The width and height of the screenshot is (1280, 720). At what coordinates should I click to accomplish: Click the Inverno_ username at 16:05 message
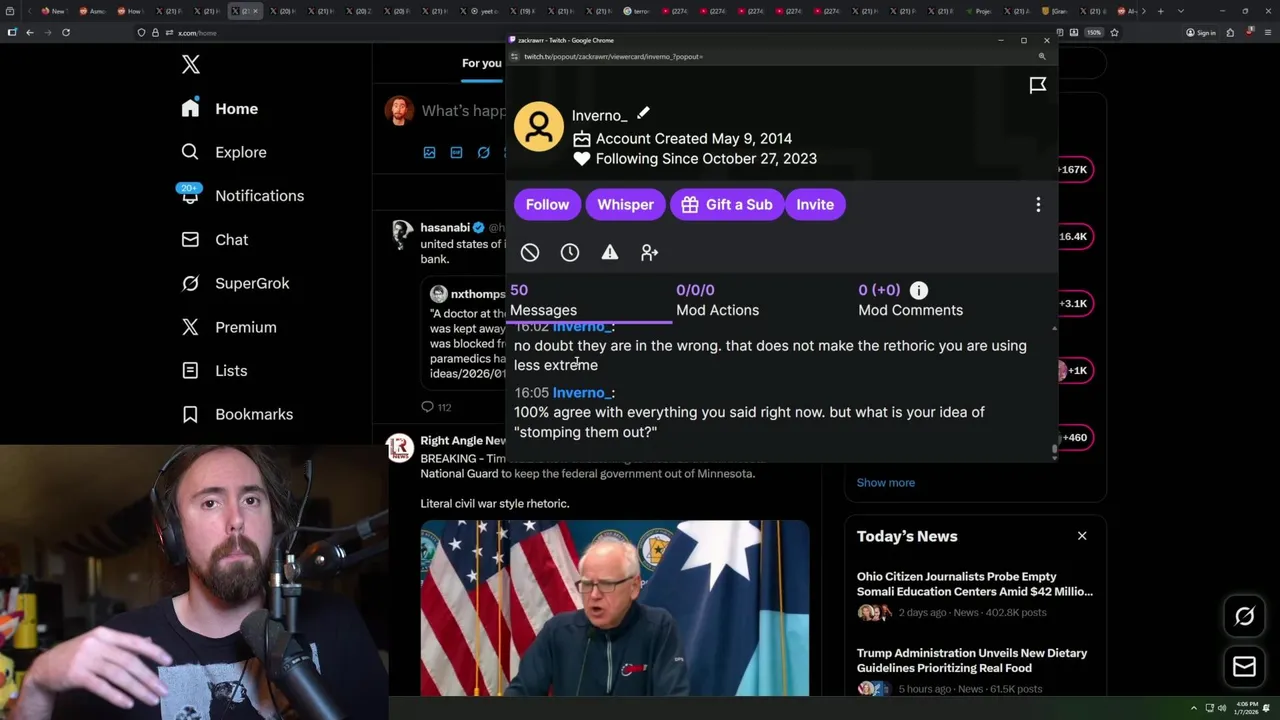pyautogui.click(x=580, y=393)
